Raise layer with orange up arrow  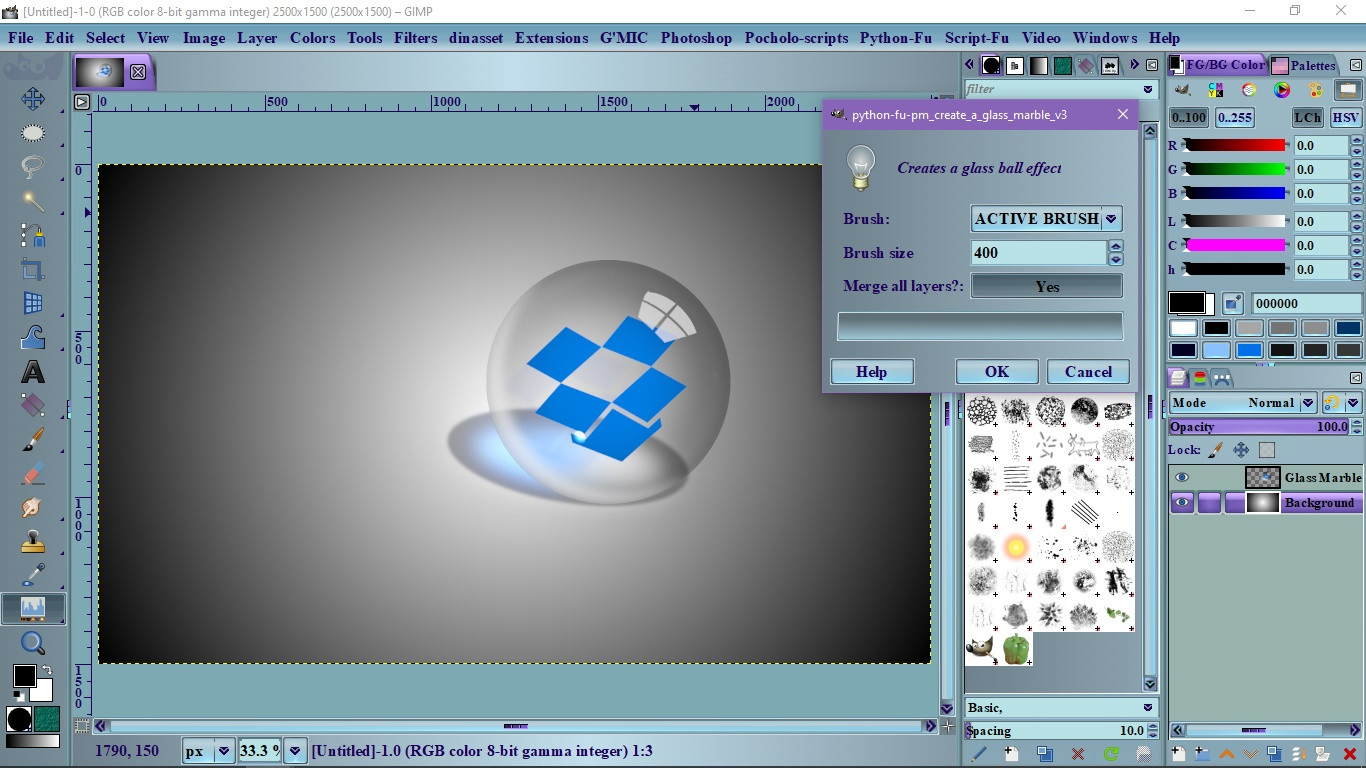point(1227,754)
